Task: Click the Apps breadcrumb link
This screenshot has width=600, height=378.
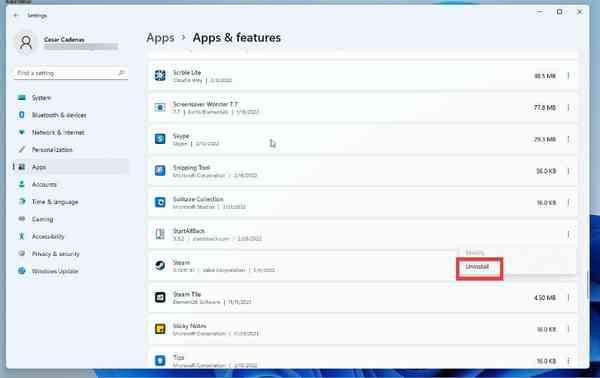Action: point(160,38)
